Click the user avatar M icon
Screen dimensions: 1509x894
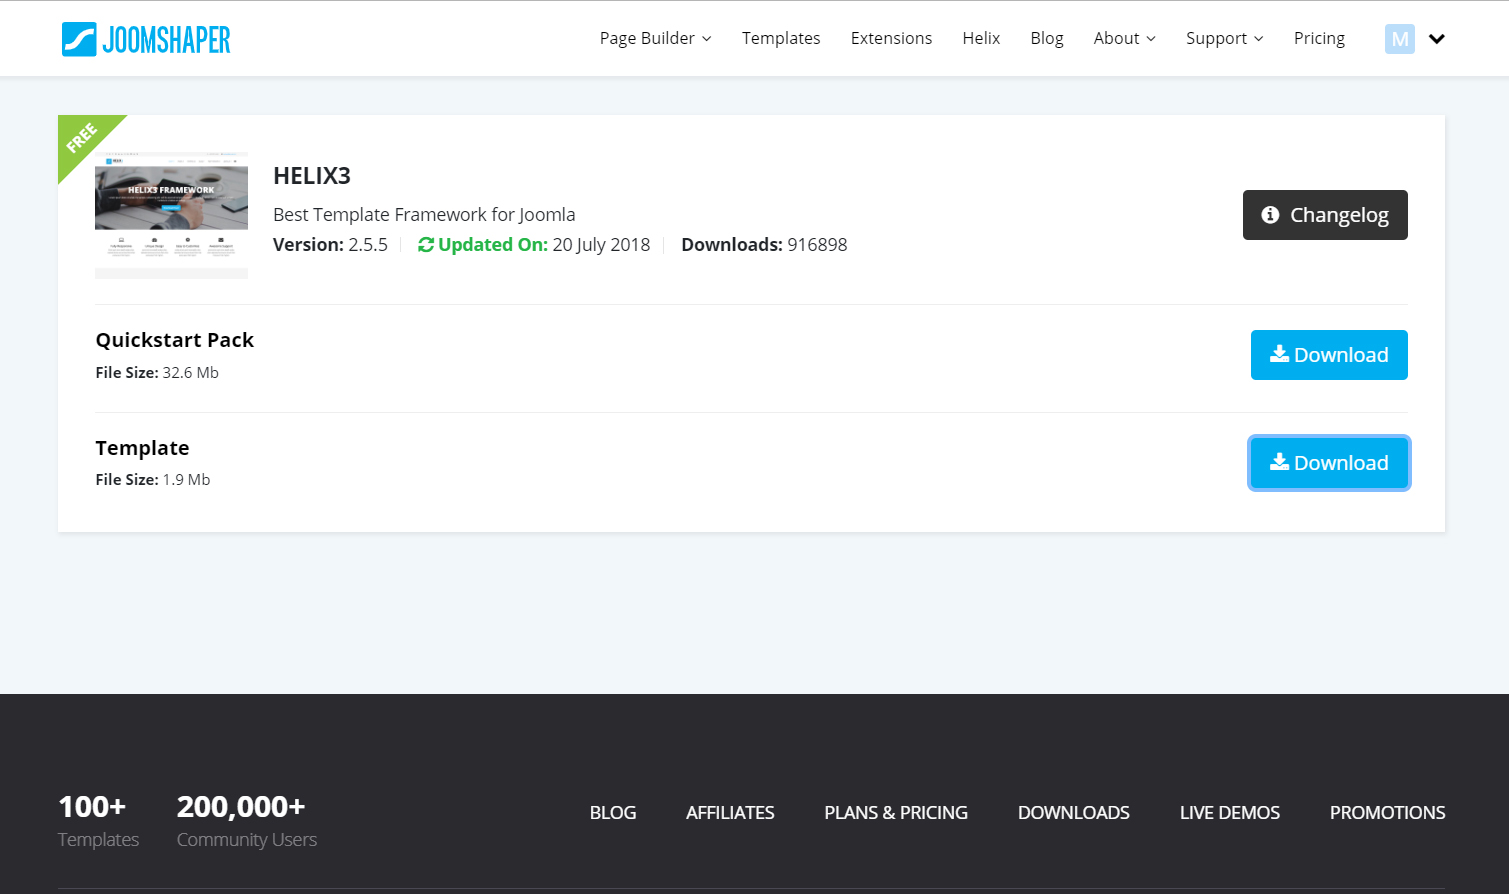point(1400,39)
